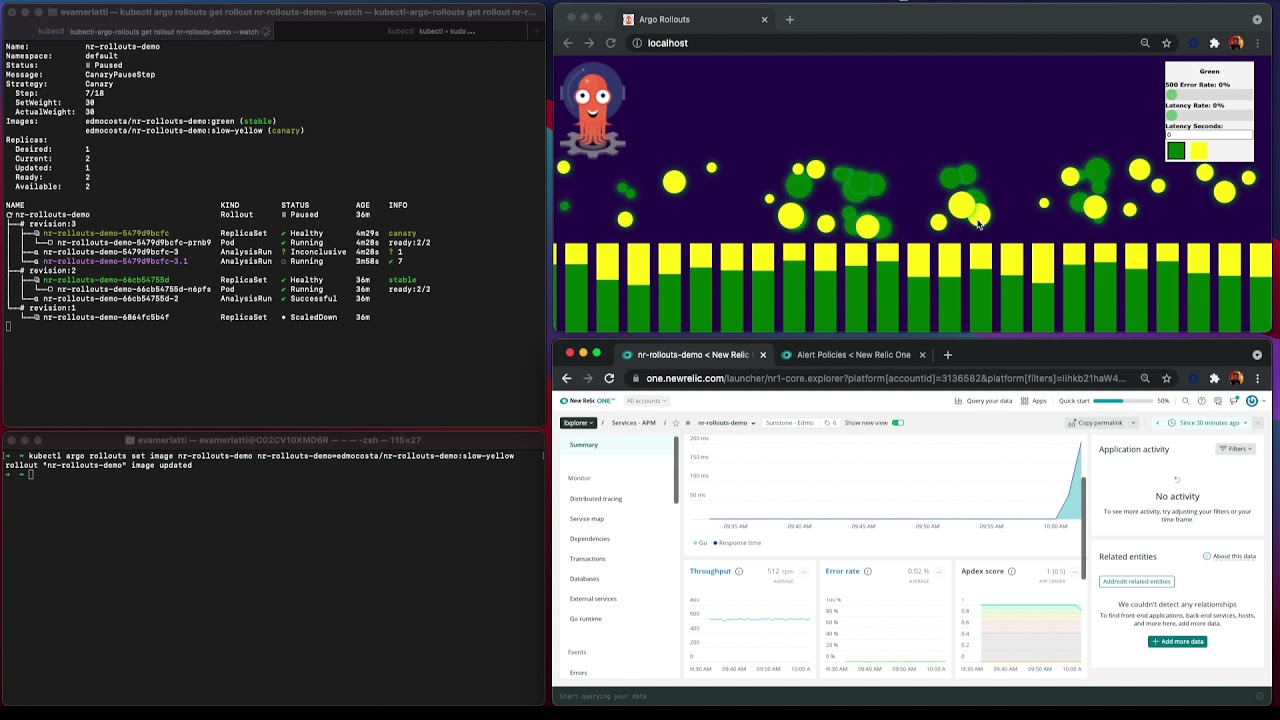
Task: Select the green color swatch
Action: tap(1176, 151)
